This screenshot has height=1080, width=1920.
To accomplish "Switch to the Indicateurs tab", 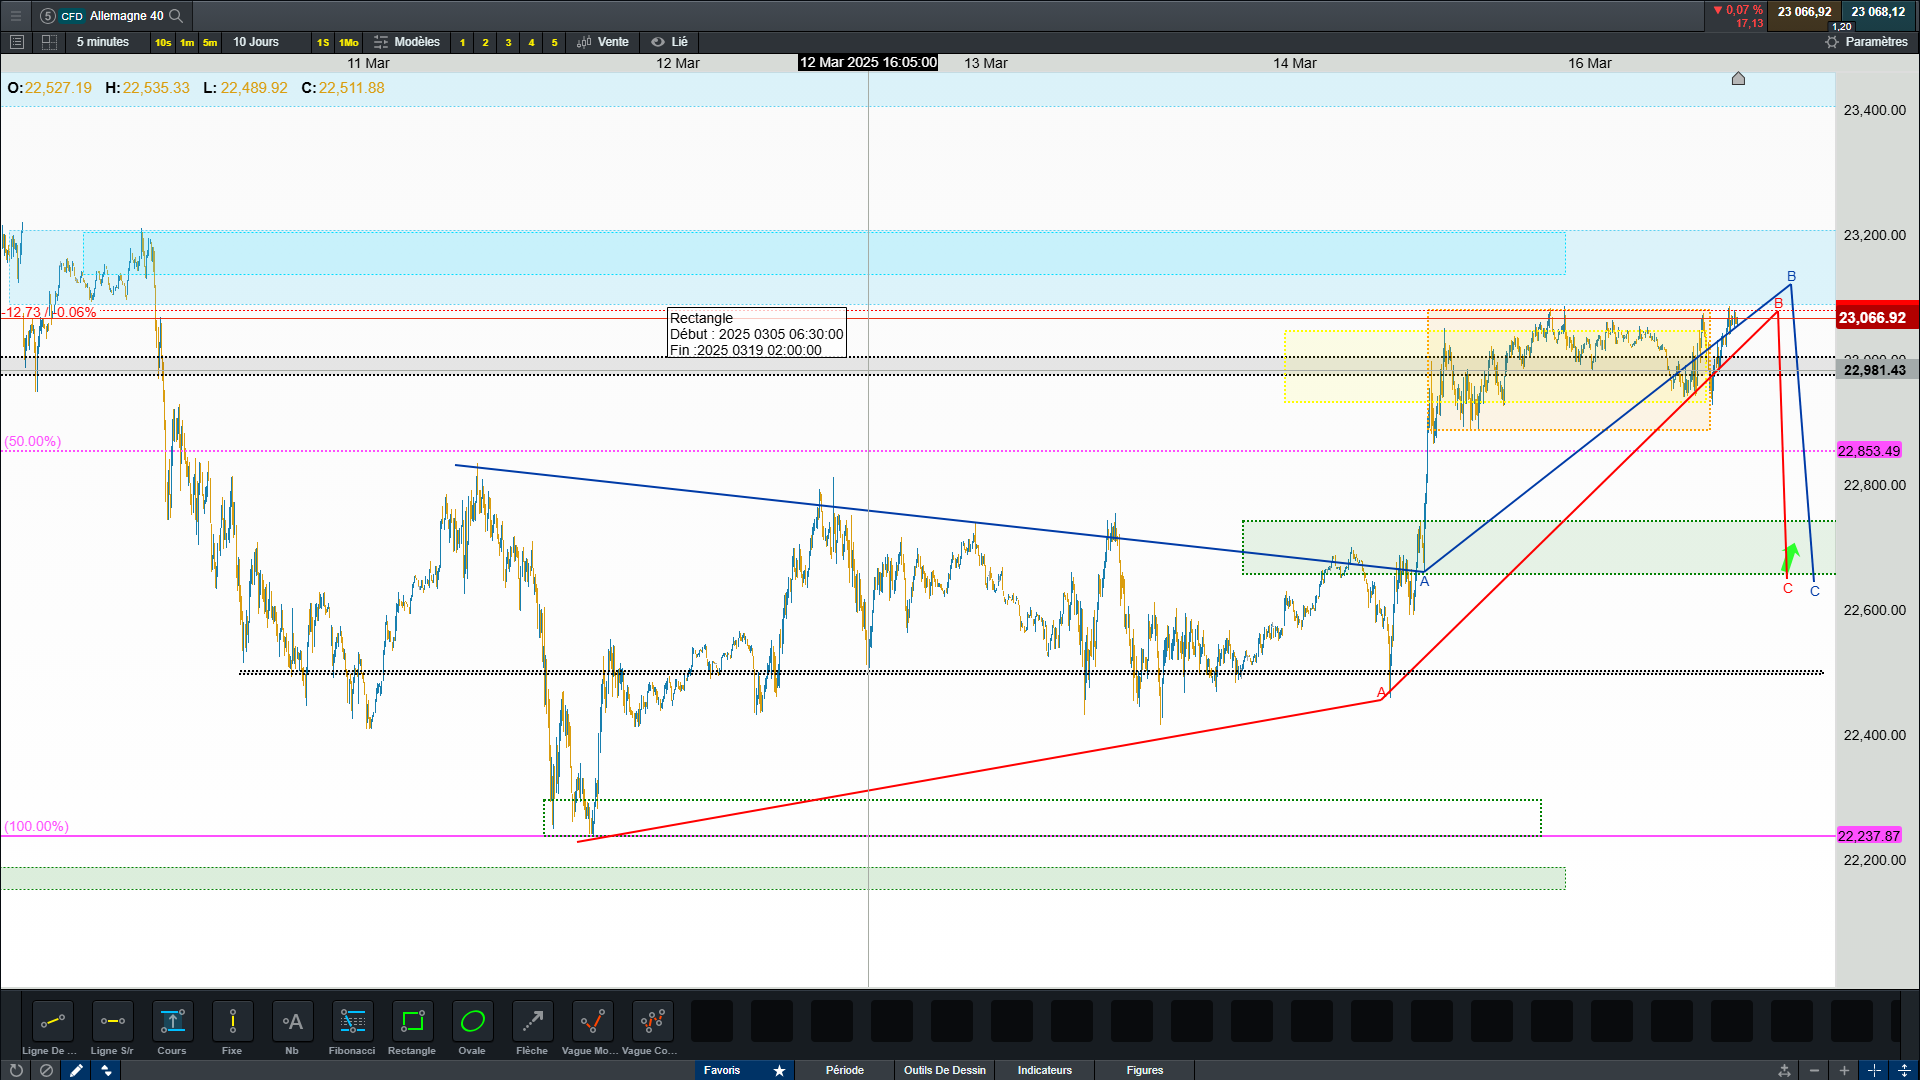I will (x=1044, y=1070).
